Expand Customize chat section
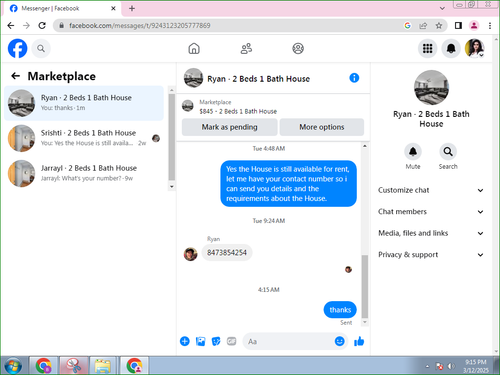Screen dimensions: 500x375 [x=431, y=190]
